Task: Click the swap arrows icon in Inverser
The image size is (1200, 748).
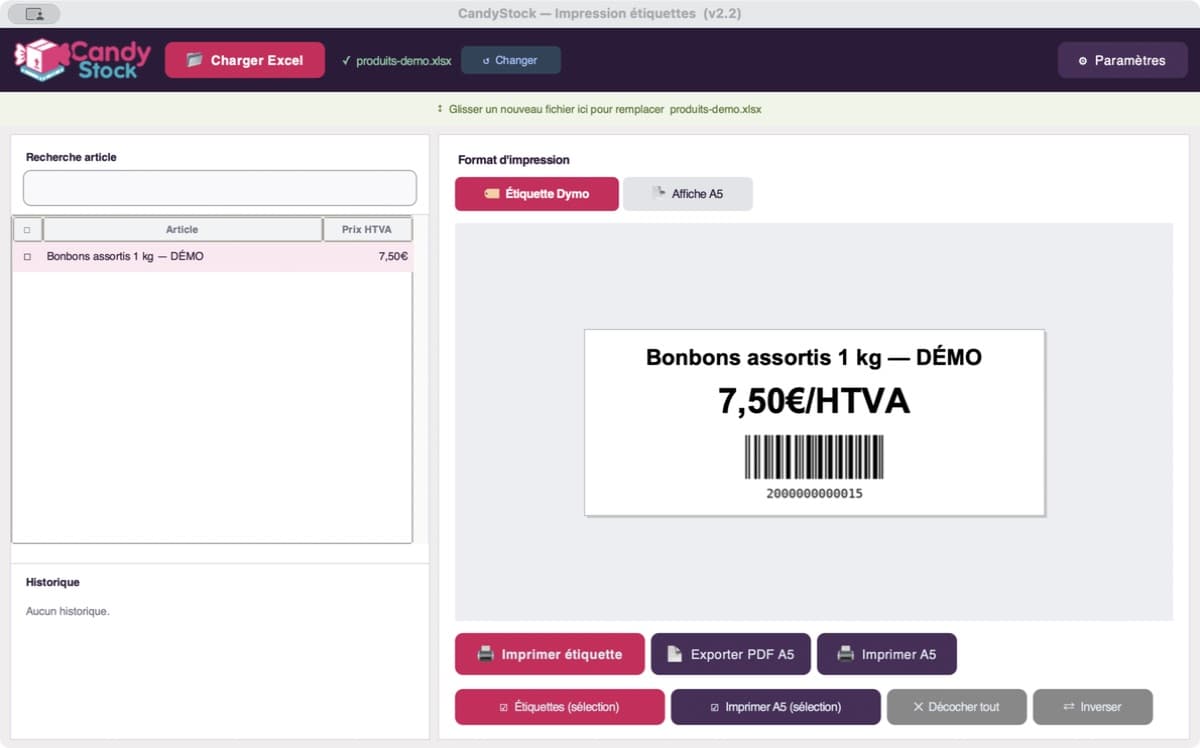Action: pos(1068,707)
